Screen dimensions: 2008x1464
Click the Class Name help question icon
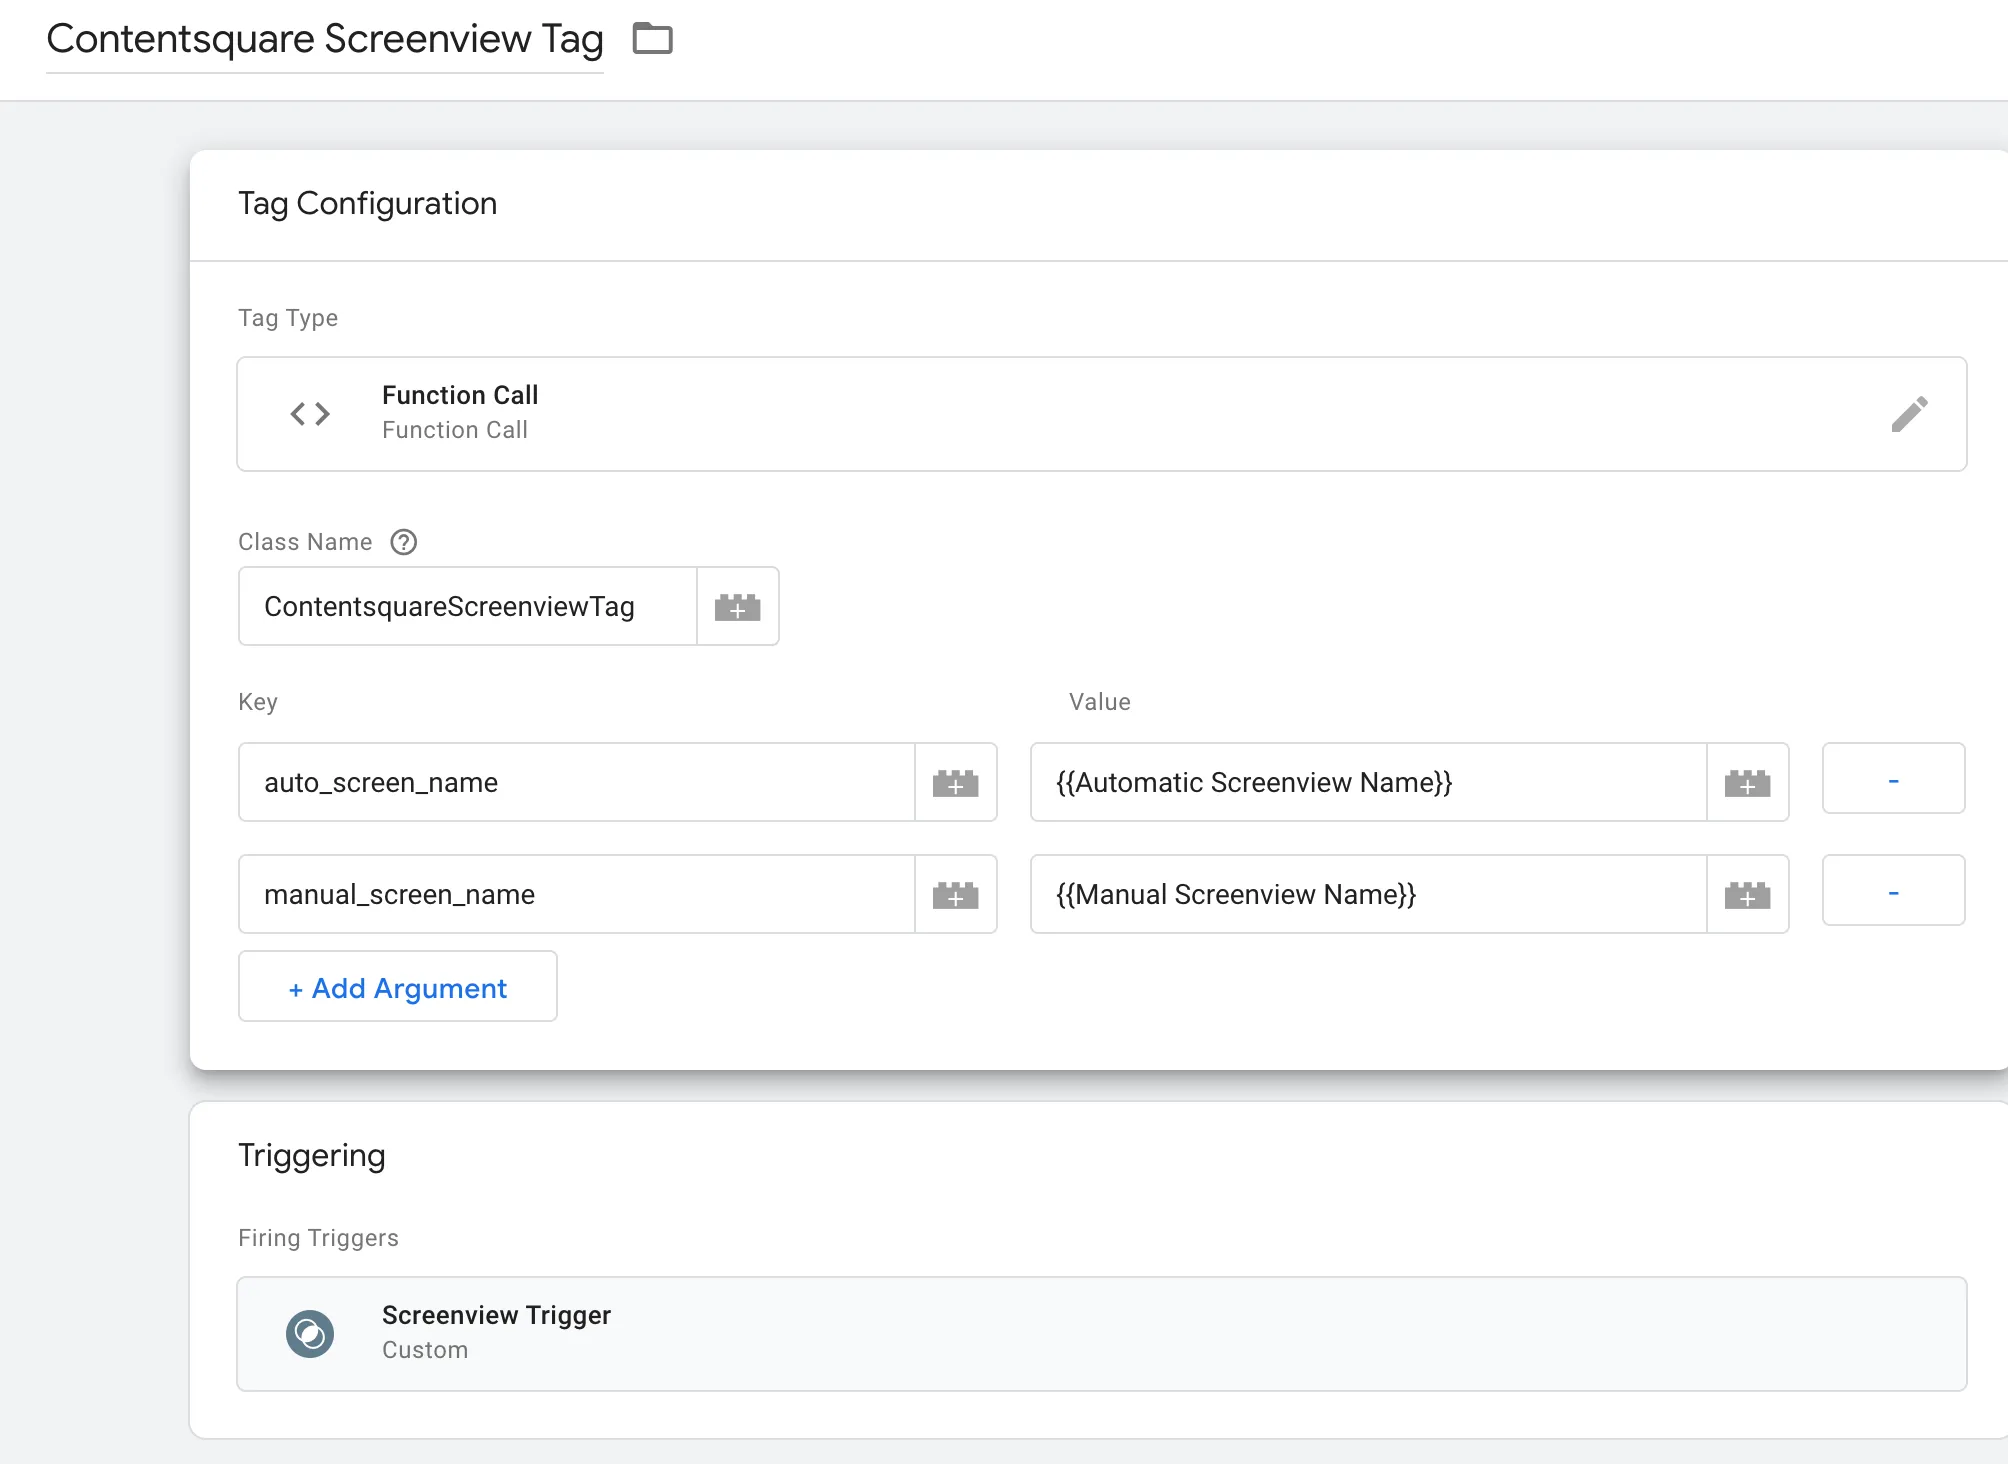(403, 542)
